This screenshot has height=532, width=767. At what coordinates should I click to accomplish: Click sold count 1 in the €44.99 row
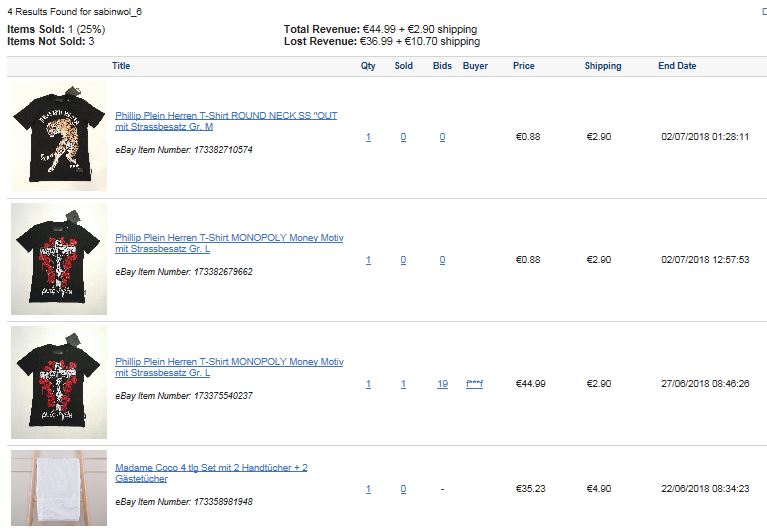coord(403,384)
